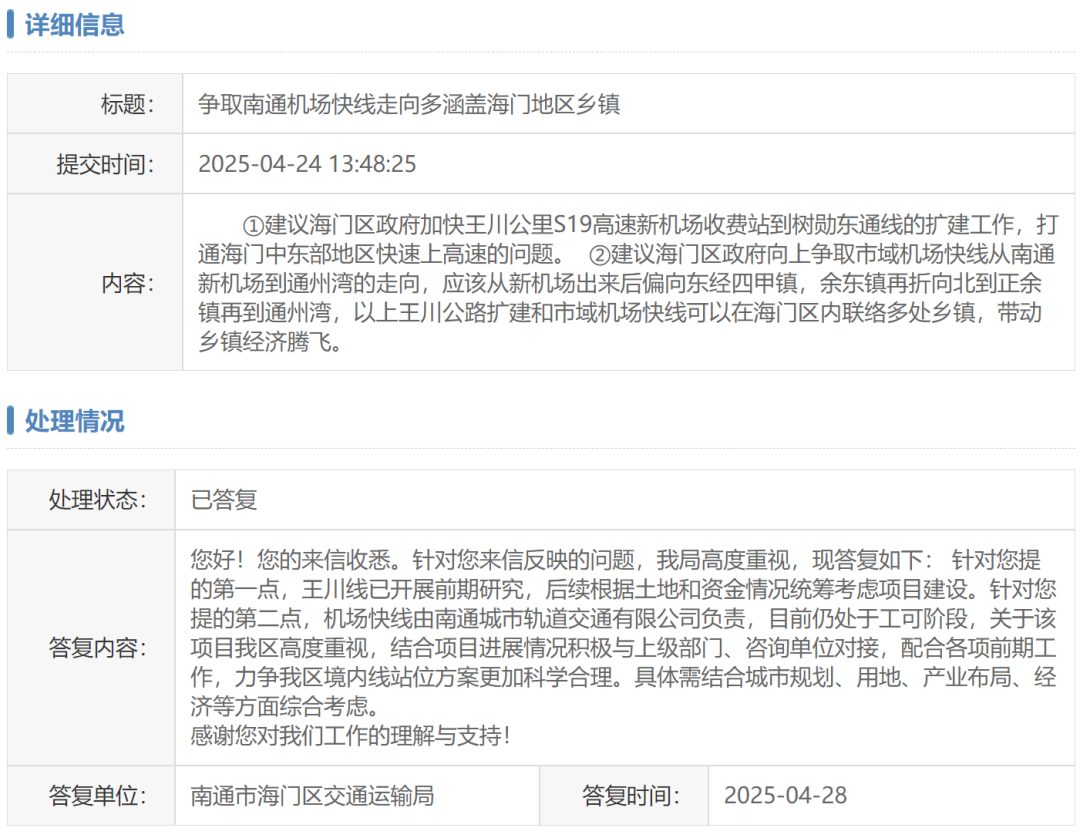Click the 详细信息 section heading
This screenshot has height=838, width=1080.
tap(74, 25)
